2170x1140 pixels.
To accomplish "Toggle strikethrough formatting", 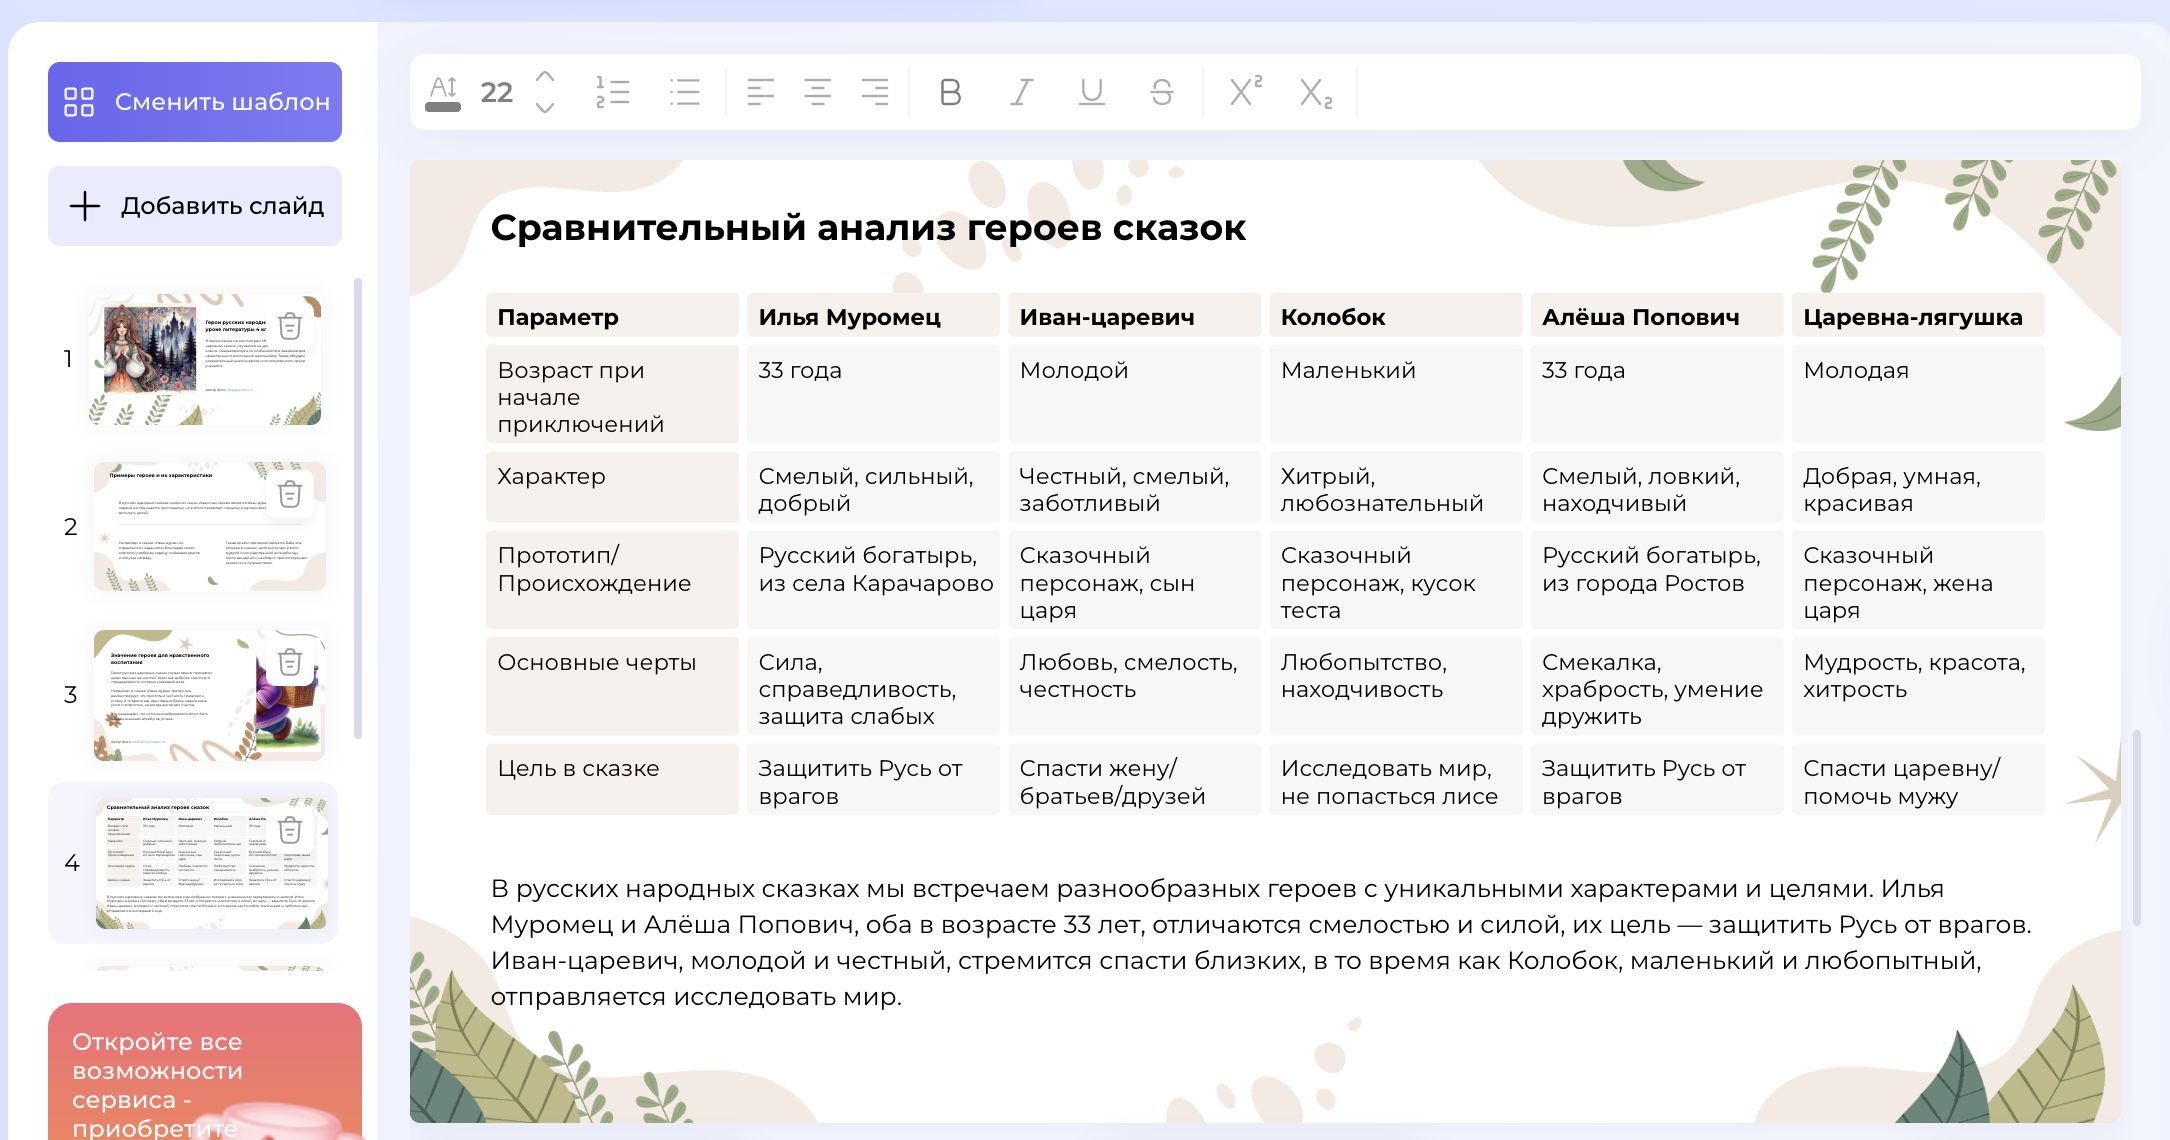I will 1162,92.
